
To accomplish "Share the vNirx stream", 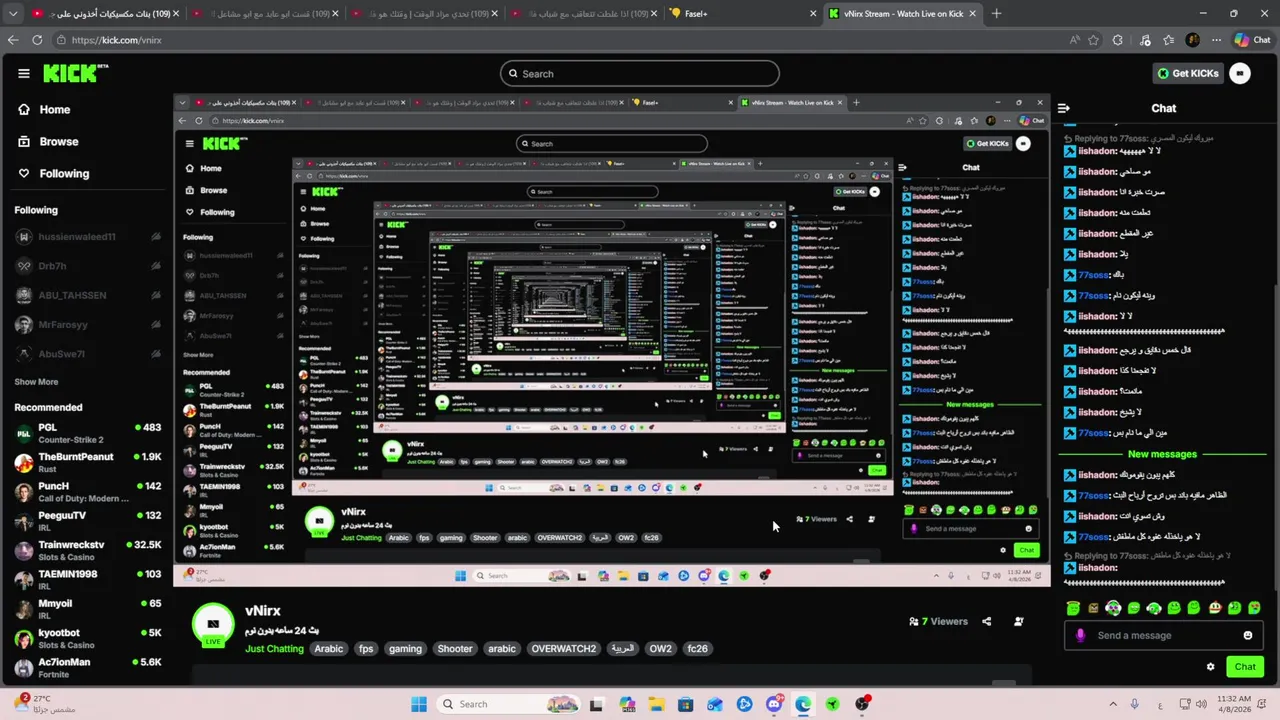I will (x=986, y=621).
